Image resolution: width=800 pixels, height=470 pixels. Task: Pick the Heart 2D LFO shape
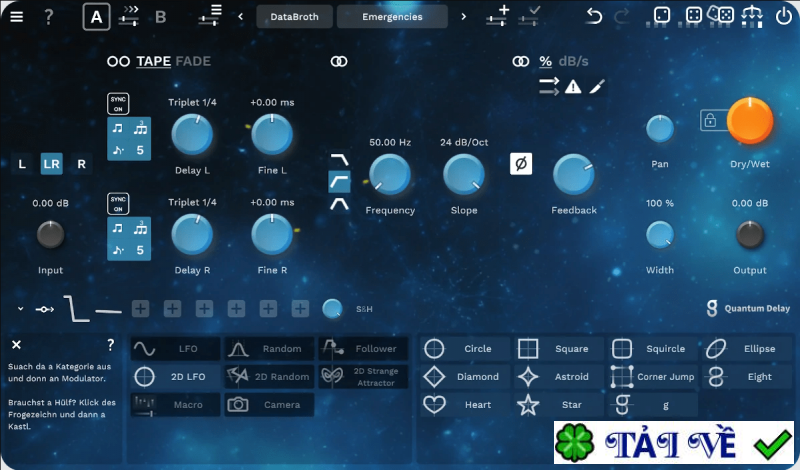click(x=465, y=405)
